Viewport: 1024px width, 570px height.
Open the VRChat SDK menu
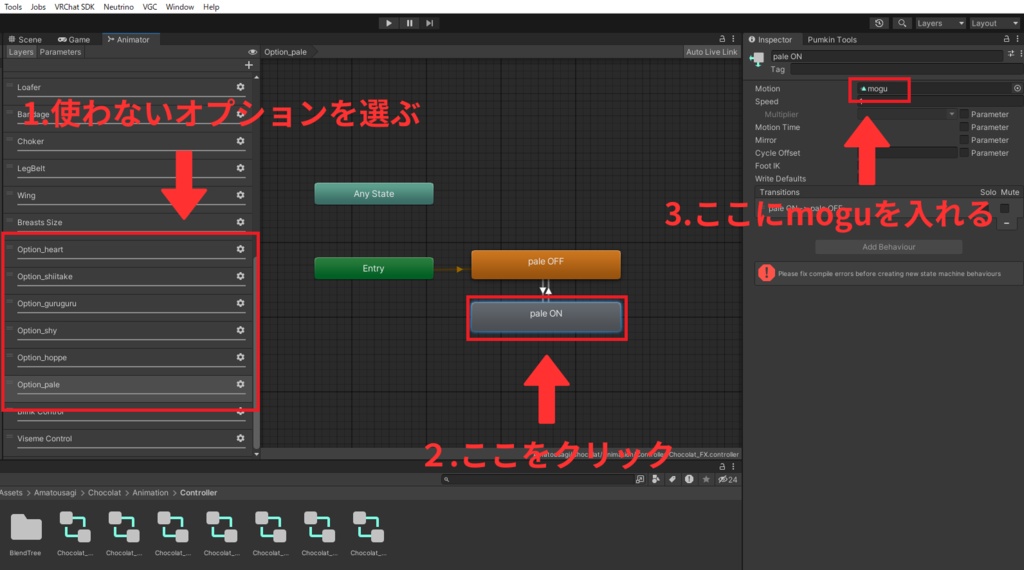coord(74,7)
